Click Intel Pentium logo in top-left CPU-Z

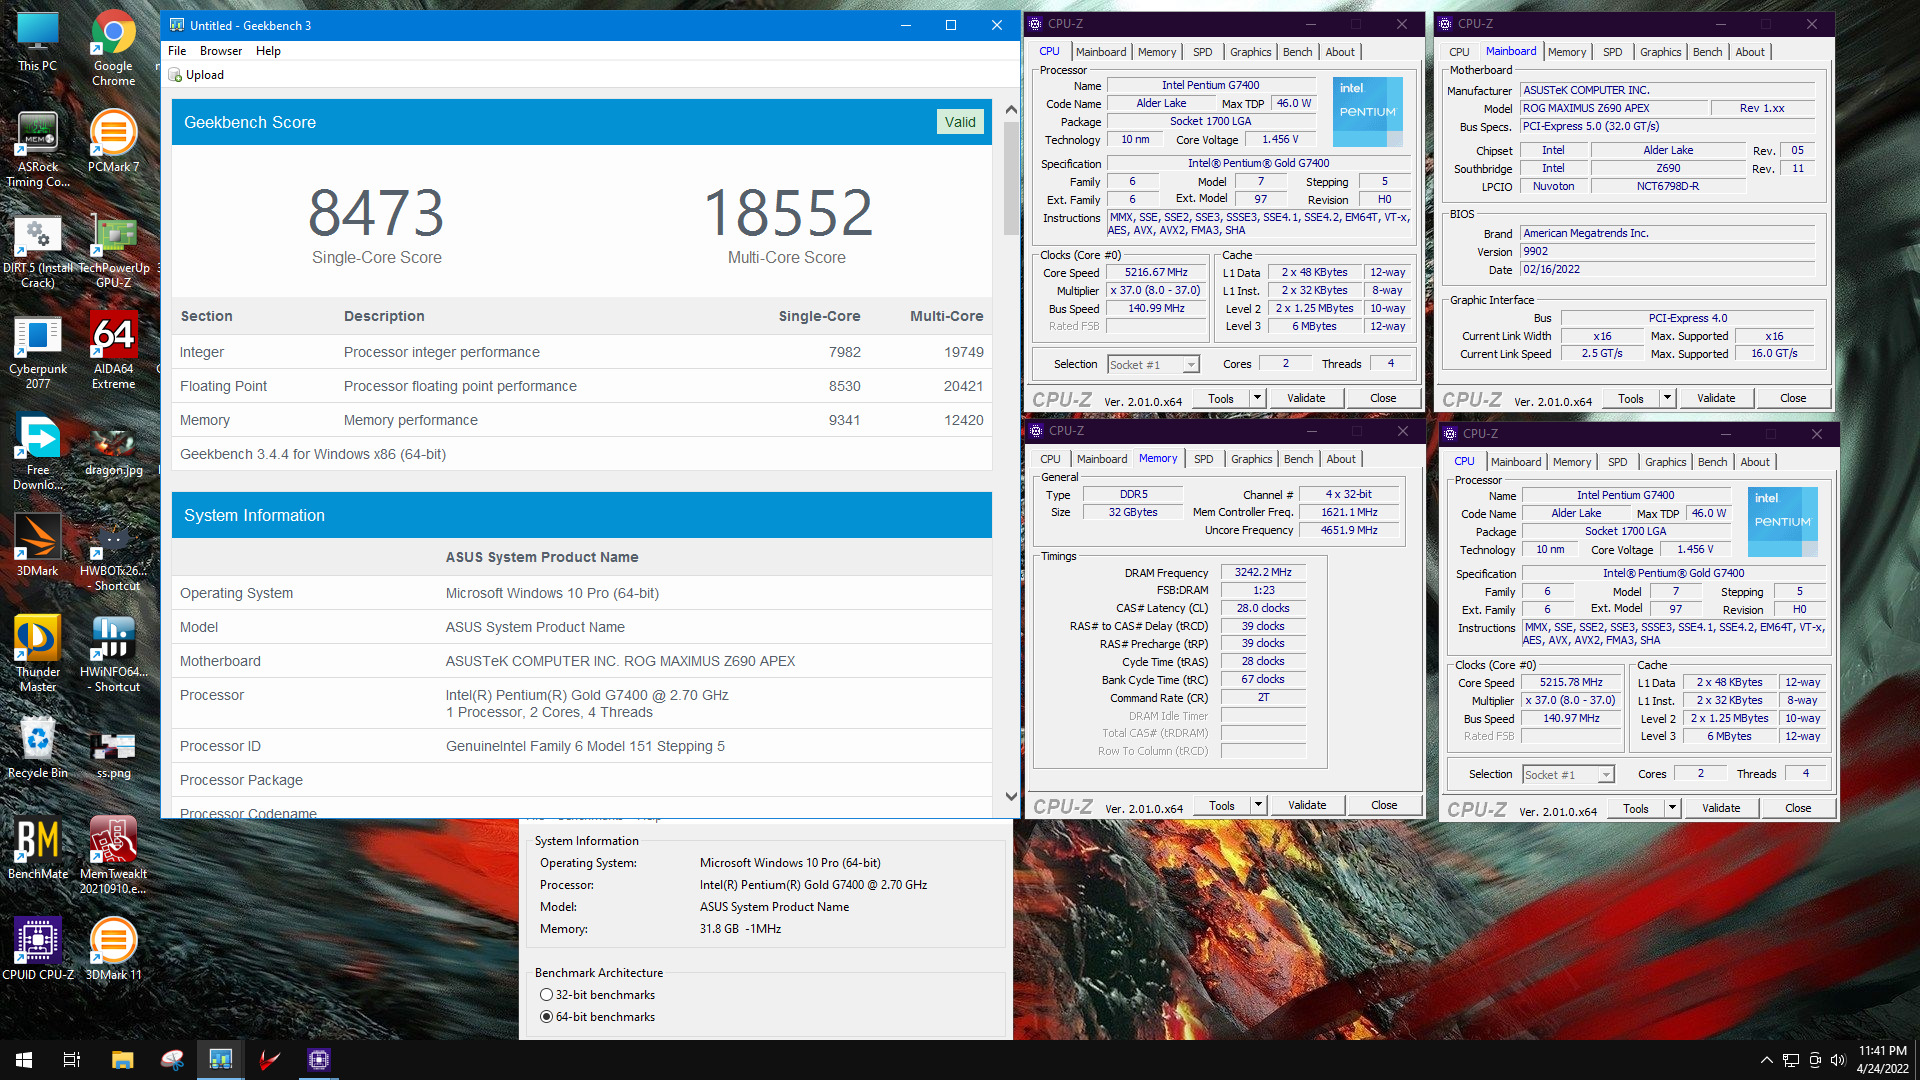pos(1367,112)
